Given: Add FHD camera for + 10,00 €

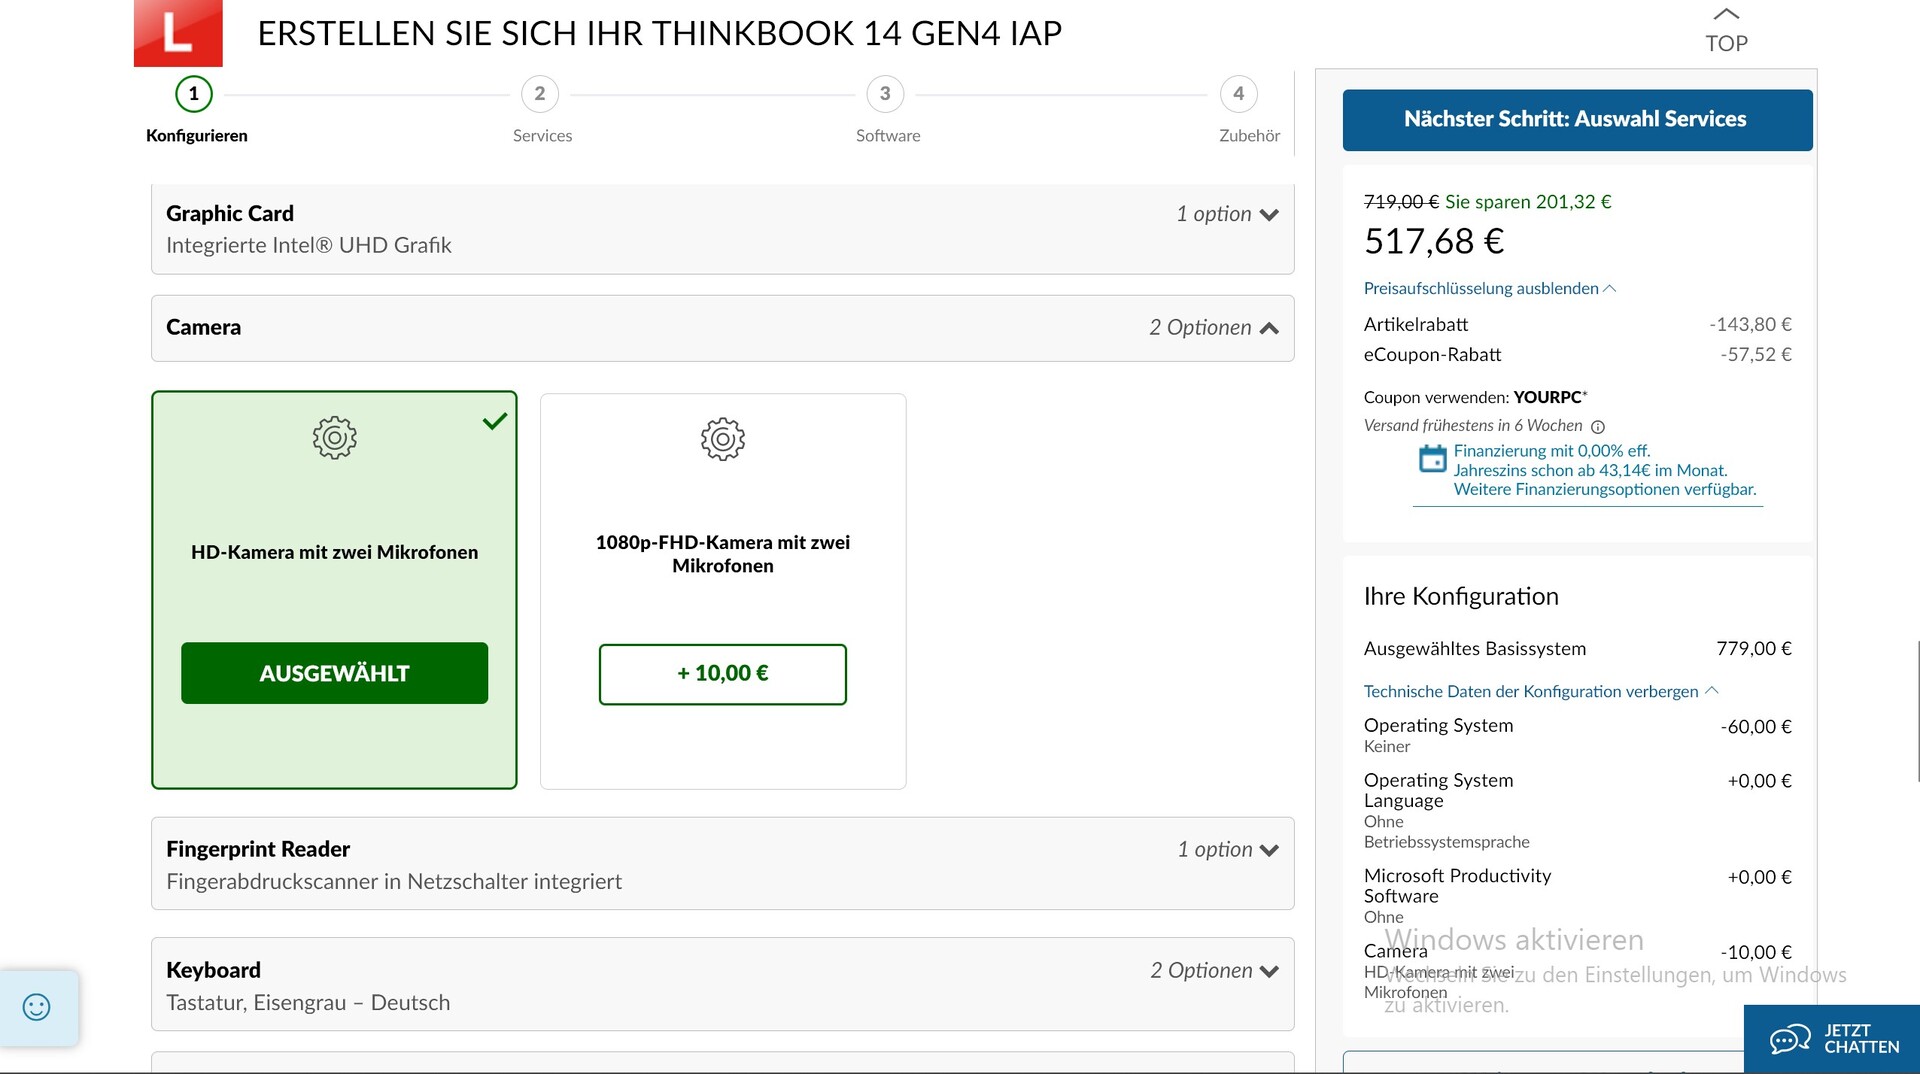Looking at the screenshot, I should pos(722,674).
